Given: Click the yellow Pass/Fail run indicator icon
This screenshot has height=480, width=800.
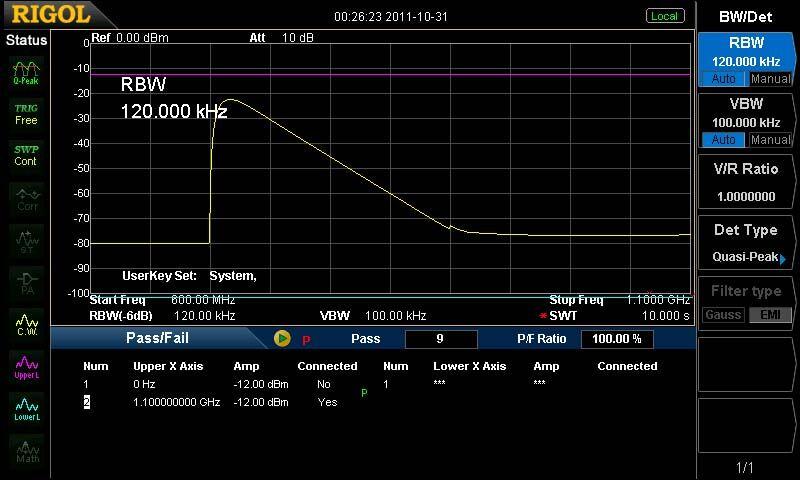Looking at the screenshot, I should [282, 339].
